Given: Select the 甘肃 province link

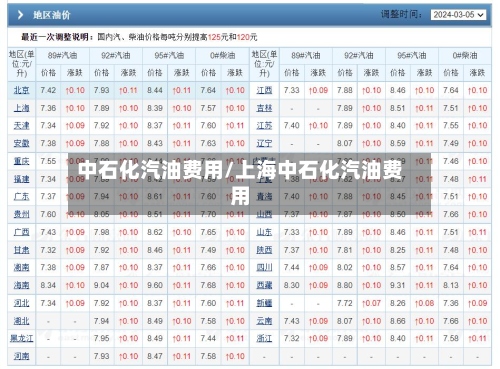Looking at the screenshot, I should [22, 250].
